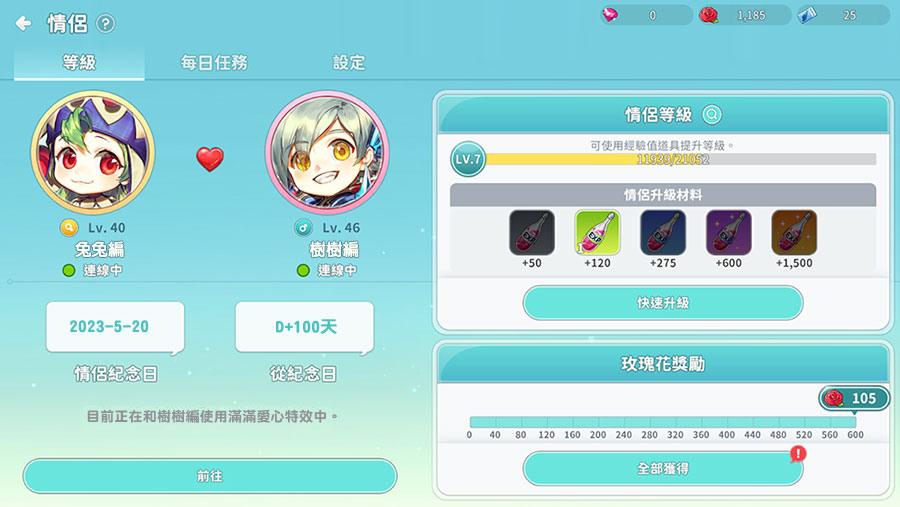Click the red heart between avatars

tap(210, 159)
